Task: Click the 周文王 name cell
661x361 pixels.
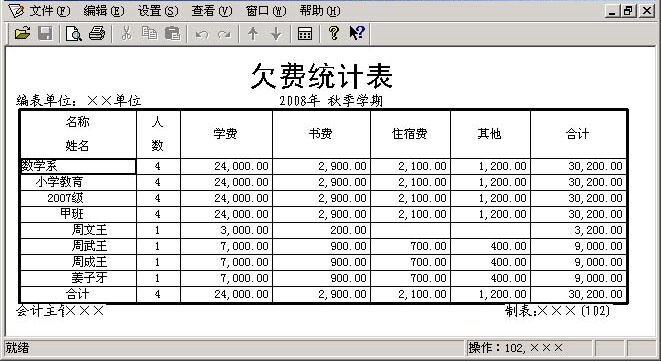Action: tap(78, 230)
